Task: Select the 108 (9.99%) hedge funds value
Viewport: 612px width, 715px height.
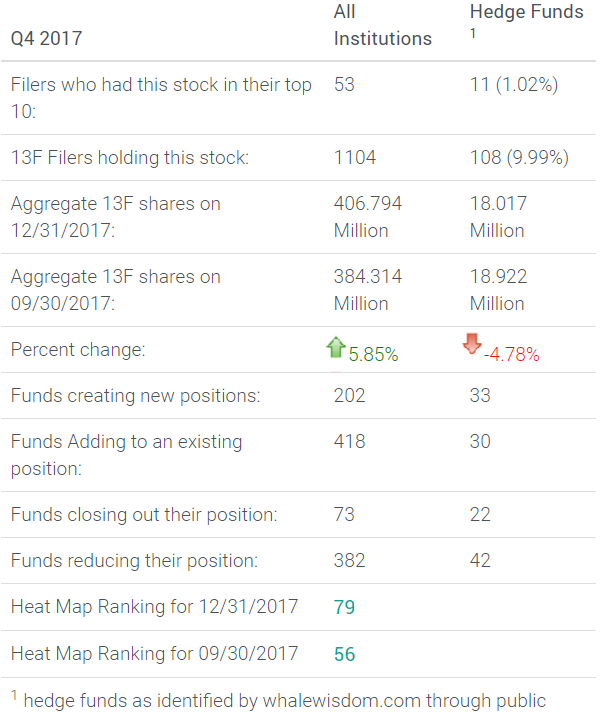Action: [519, 157]
